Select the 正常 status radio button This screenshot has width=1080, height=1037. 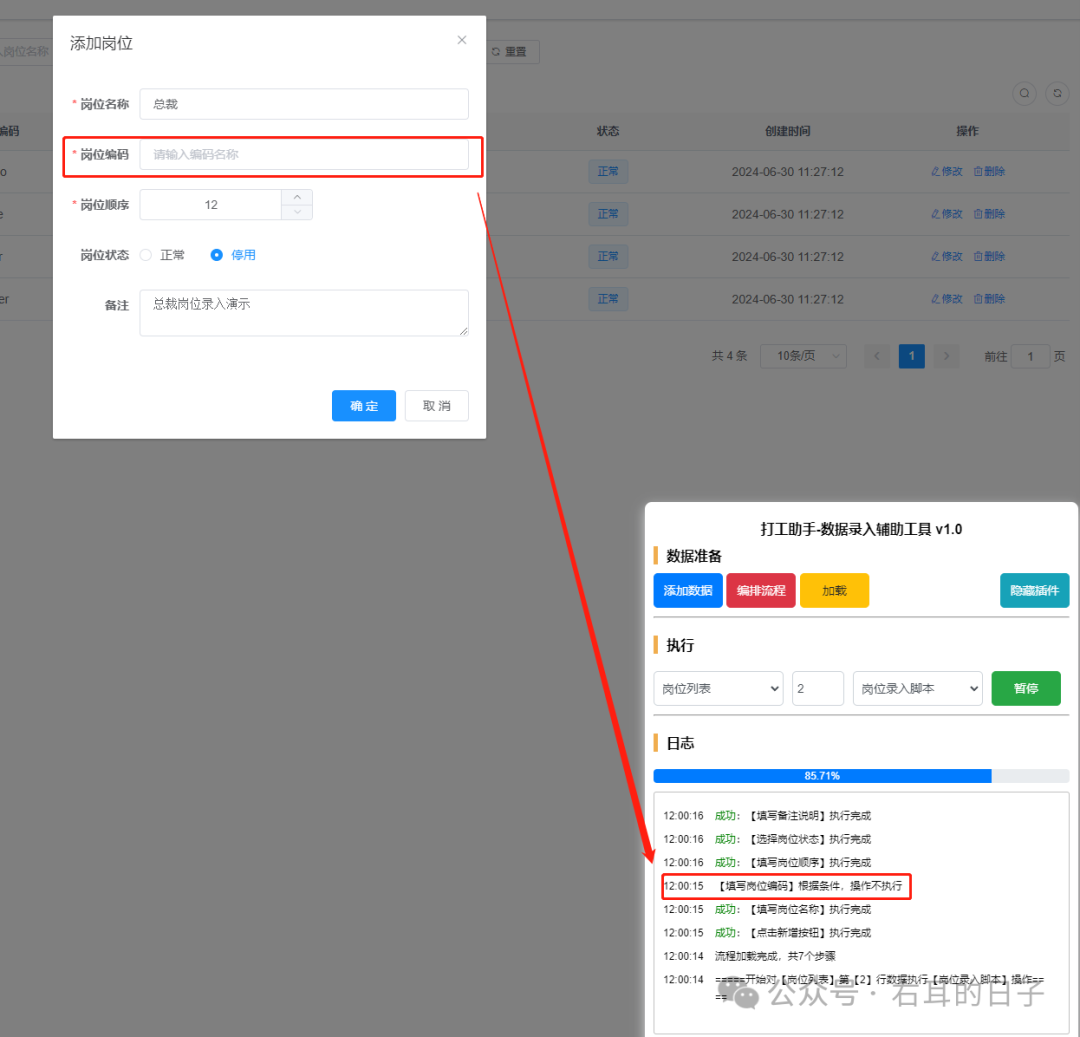pos(146,255)
